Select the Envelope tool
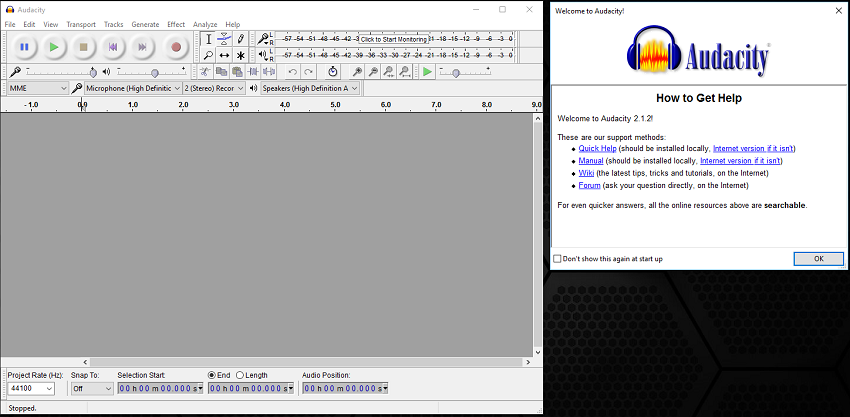The height and width of the screenshot is (417, 850). (224, 39)
